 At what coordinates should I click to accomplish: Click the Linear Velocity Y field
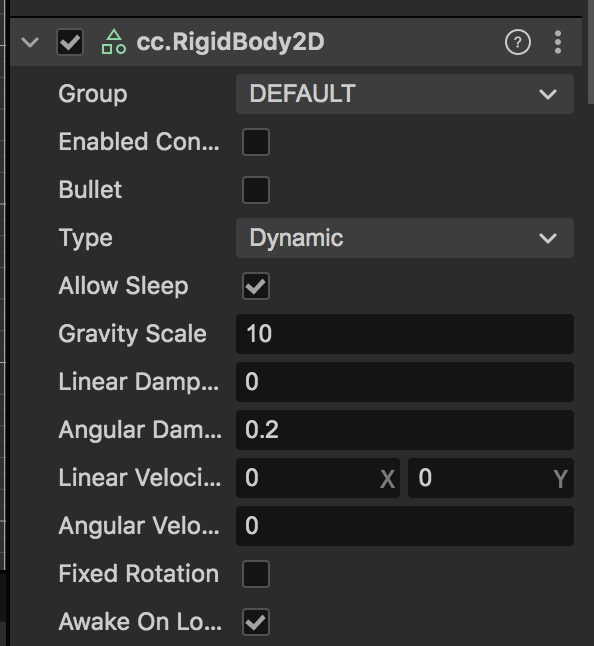click(x=491, y=478)
